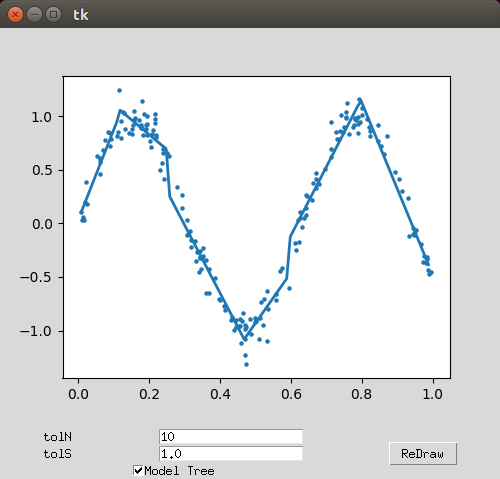Screen dimensions: 500x479
Task: Focus the tolS input field
Action: click(x=231, y=453)
